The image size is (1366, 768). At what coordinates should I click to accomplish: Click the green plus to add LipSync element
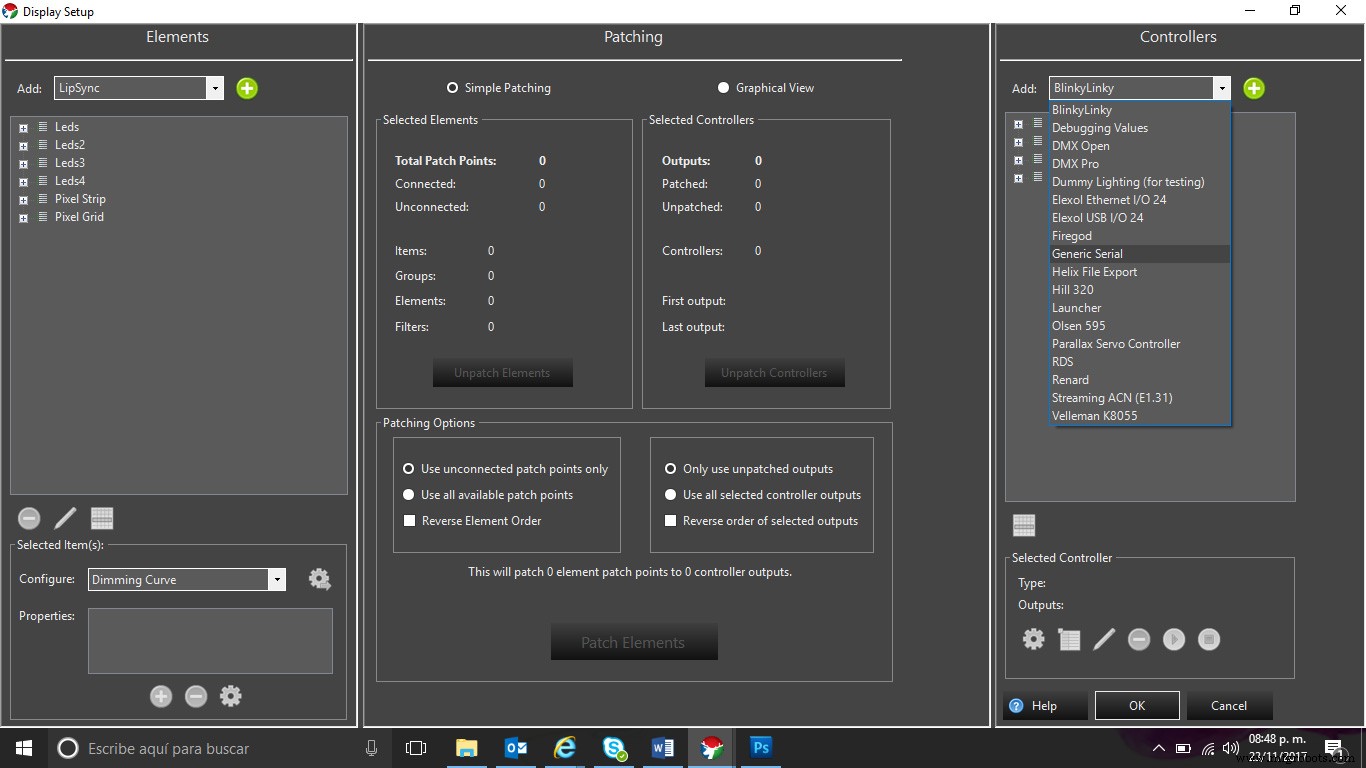247,88
